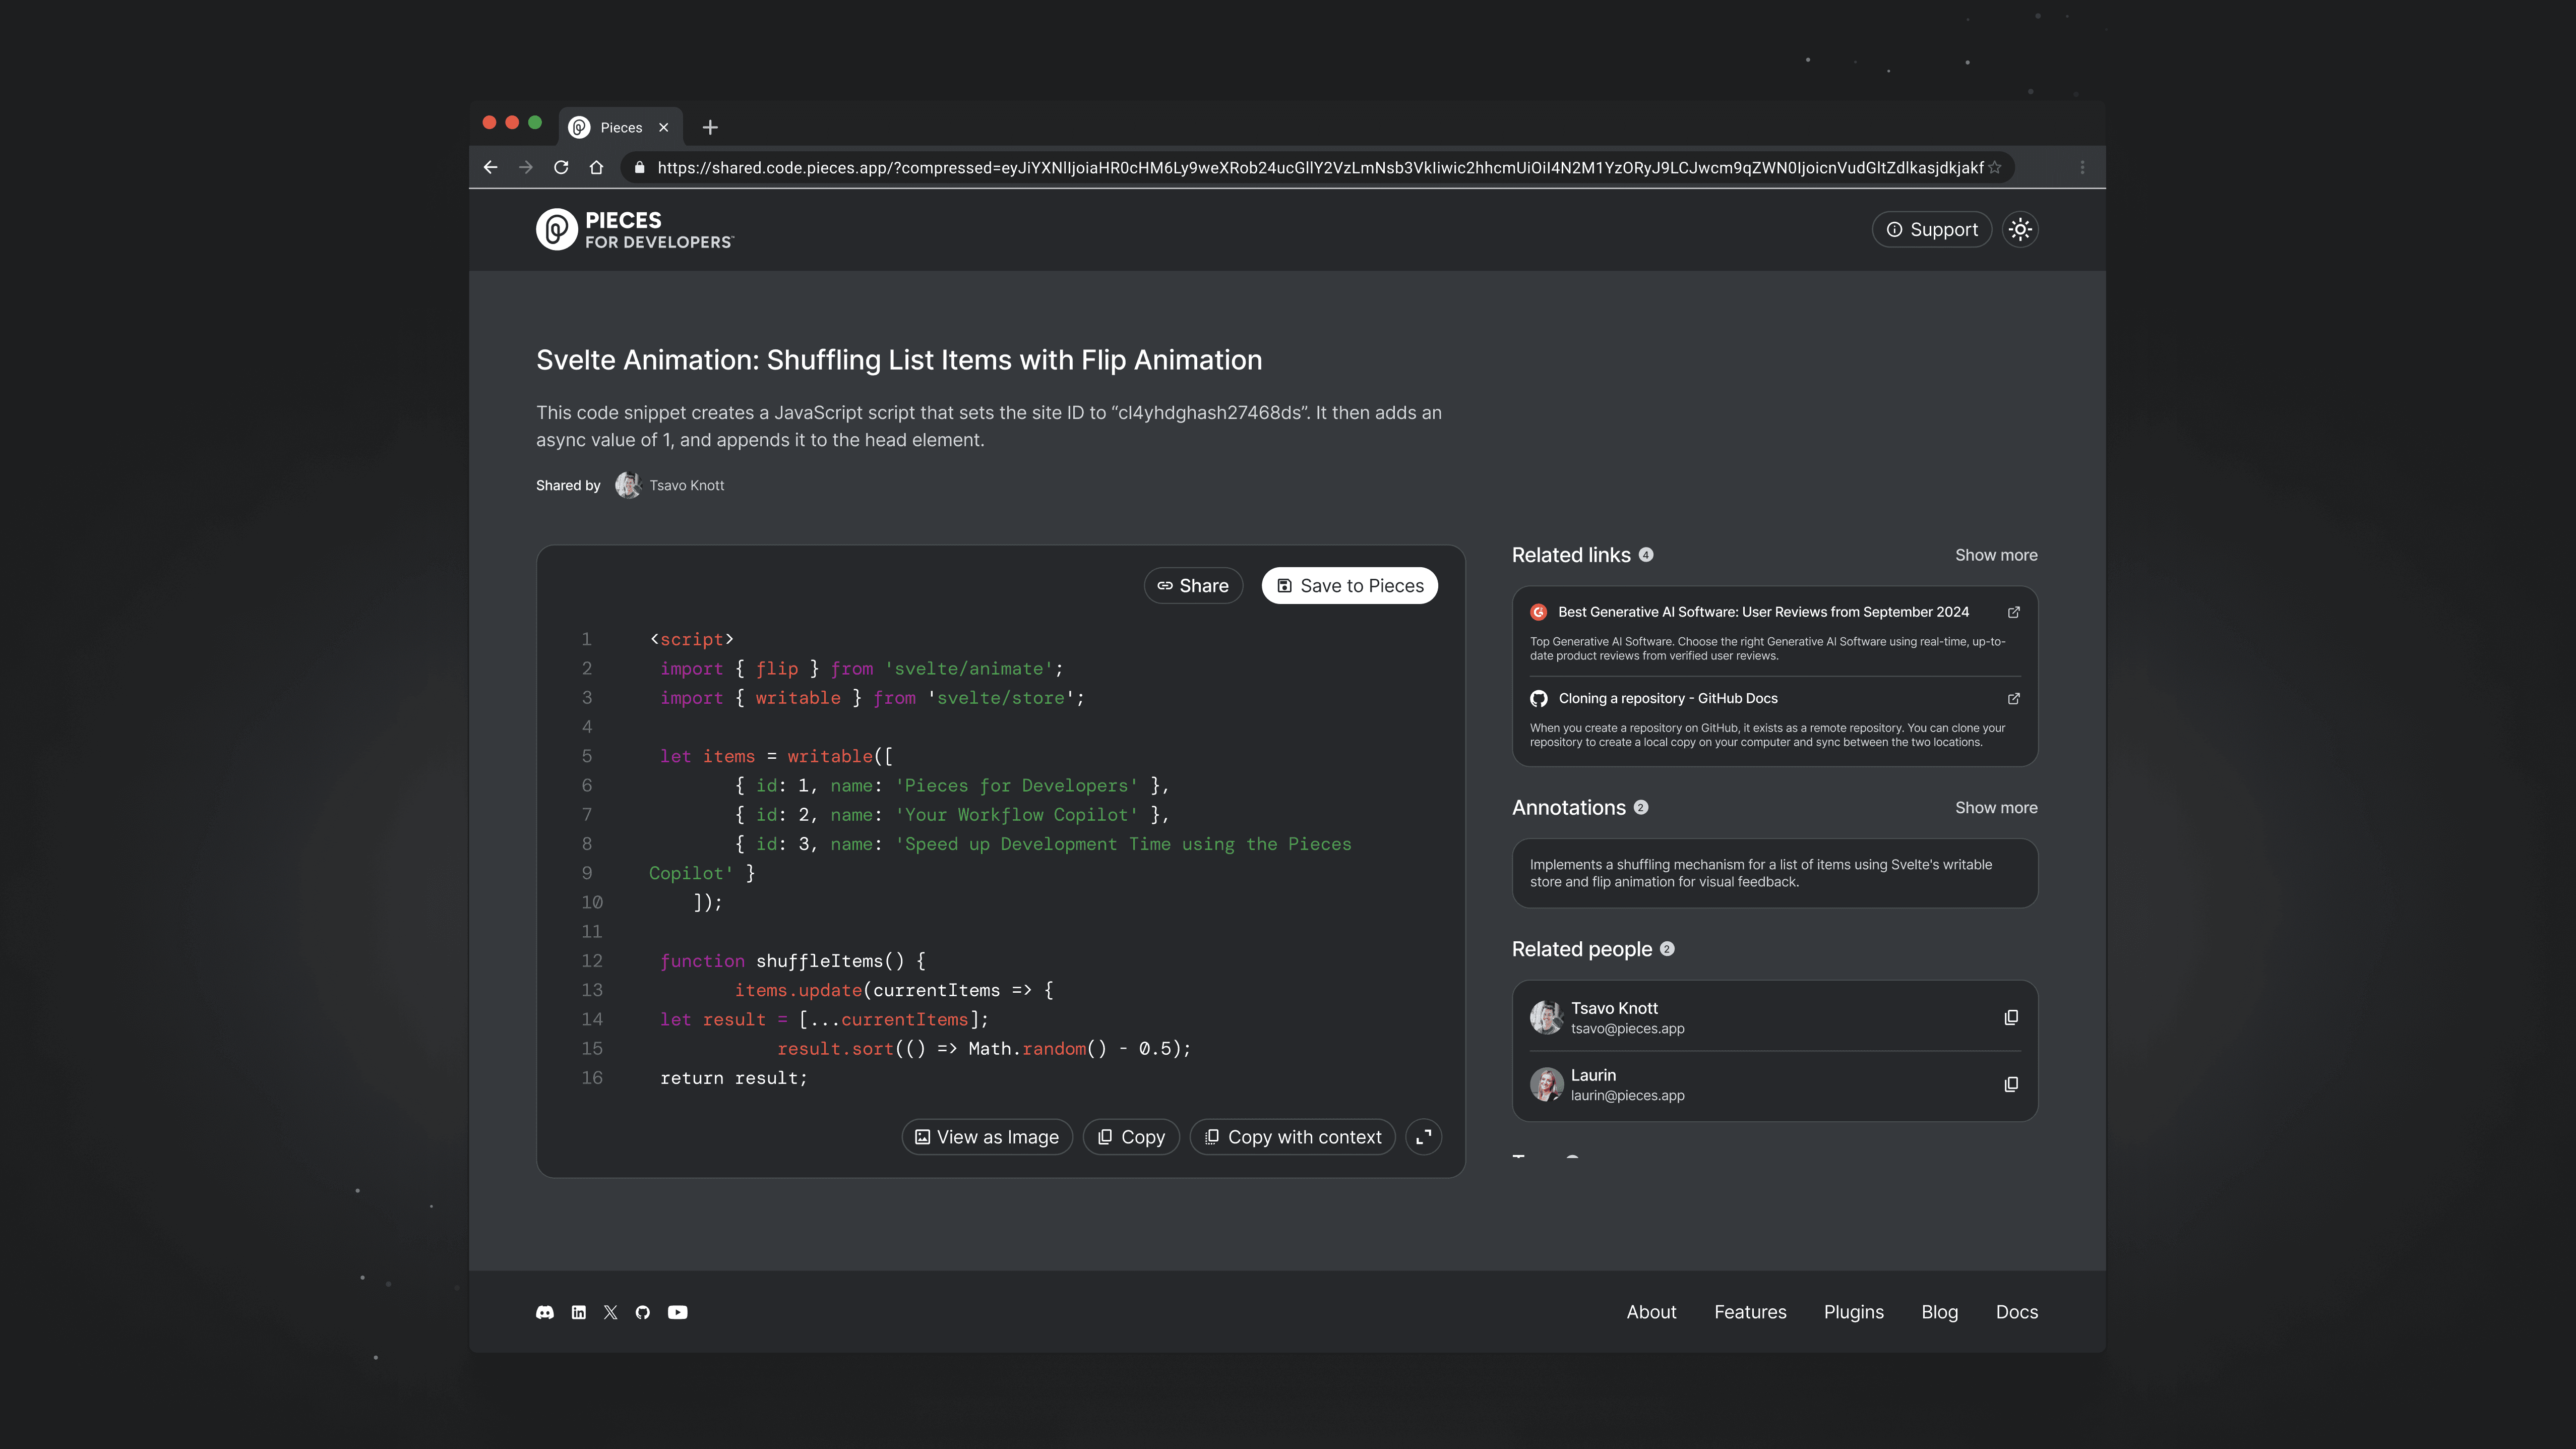Expand the Annotations Show more
This screenshot has height=1449, width=2576.
pyautogui.click(x=1996, y=807)
